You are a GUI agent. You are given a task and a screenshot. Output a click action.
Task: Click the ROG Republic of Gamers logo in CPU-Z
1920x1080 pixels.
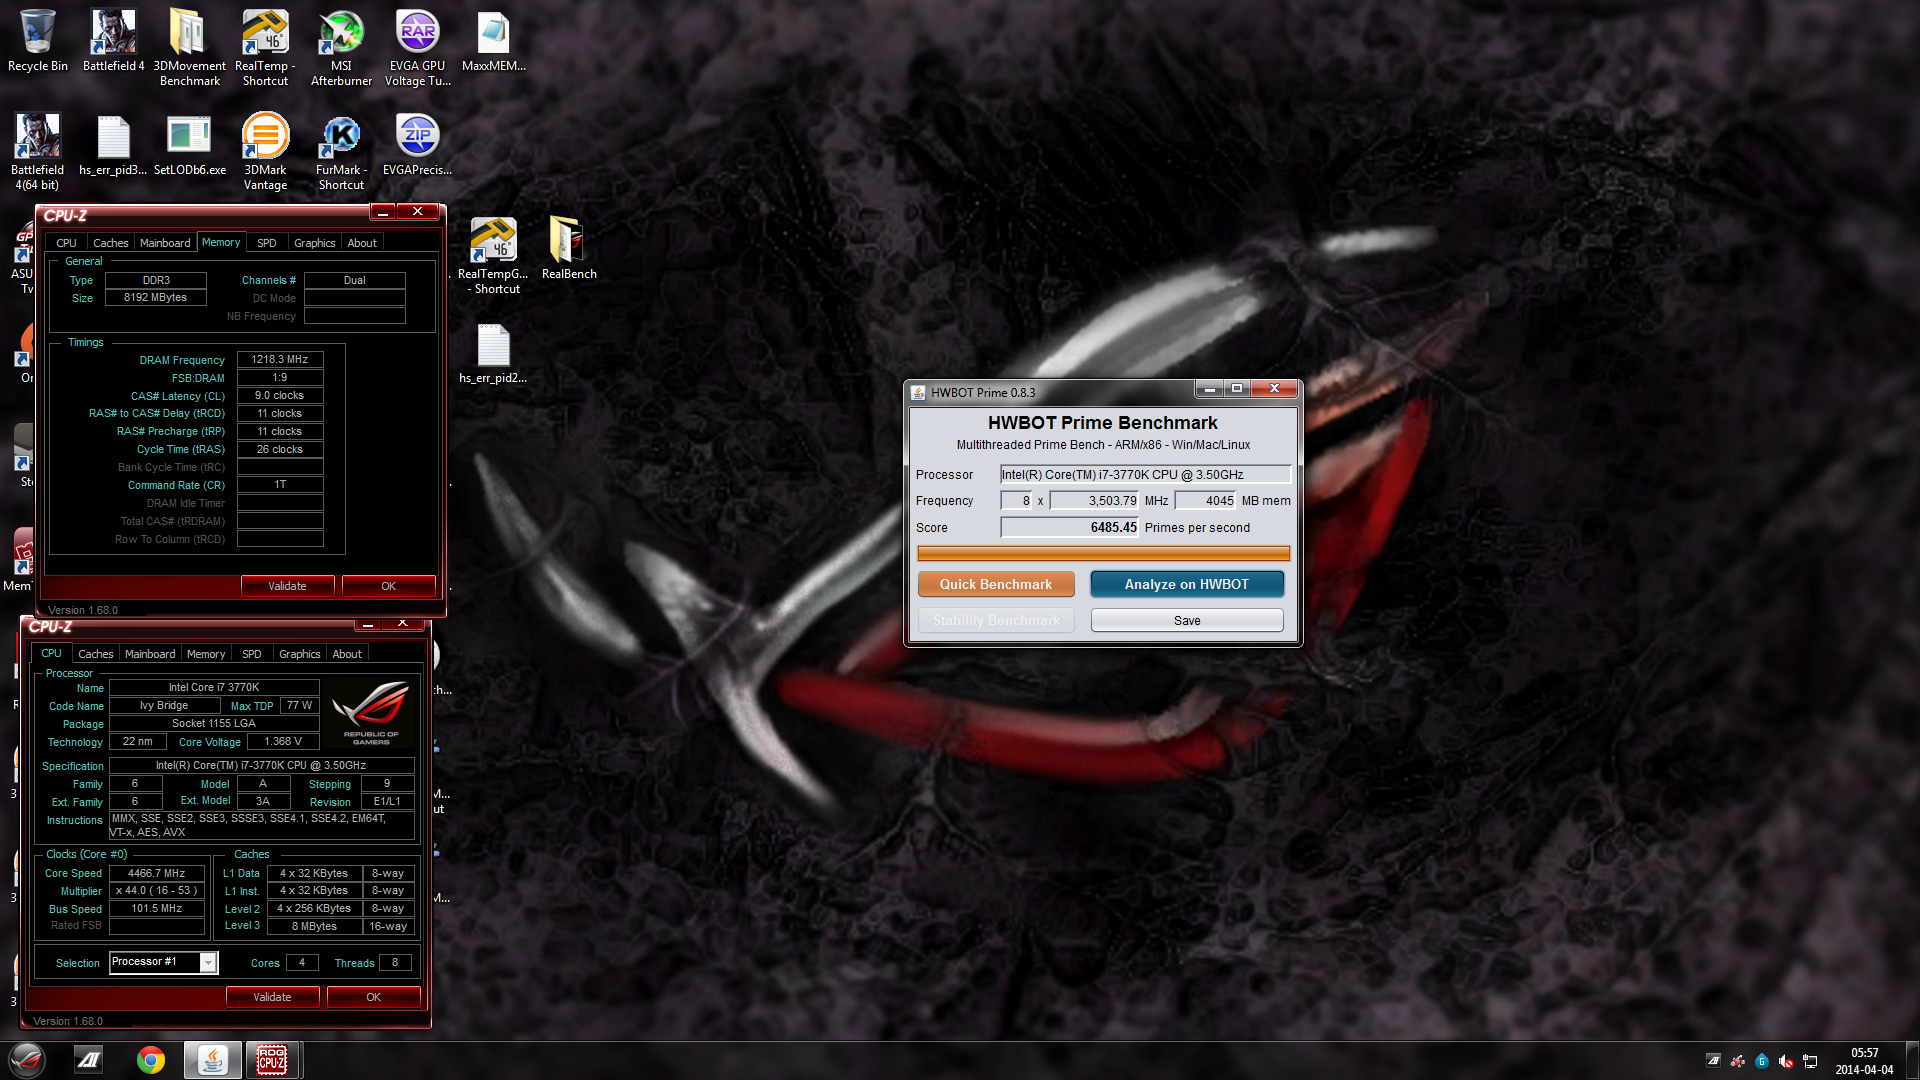pos(371,713)
